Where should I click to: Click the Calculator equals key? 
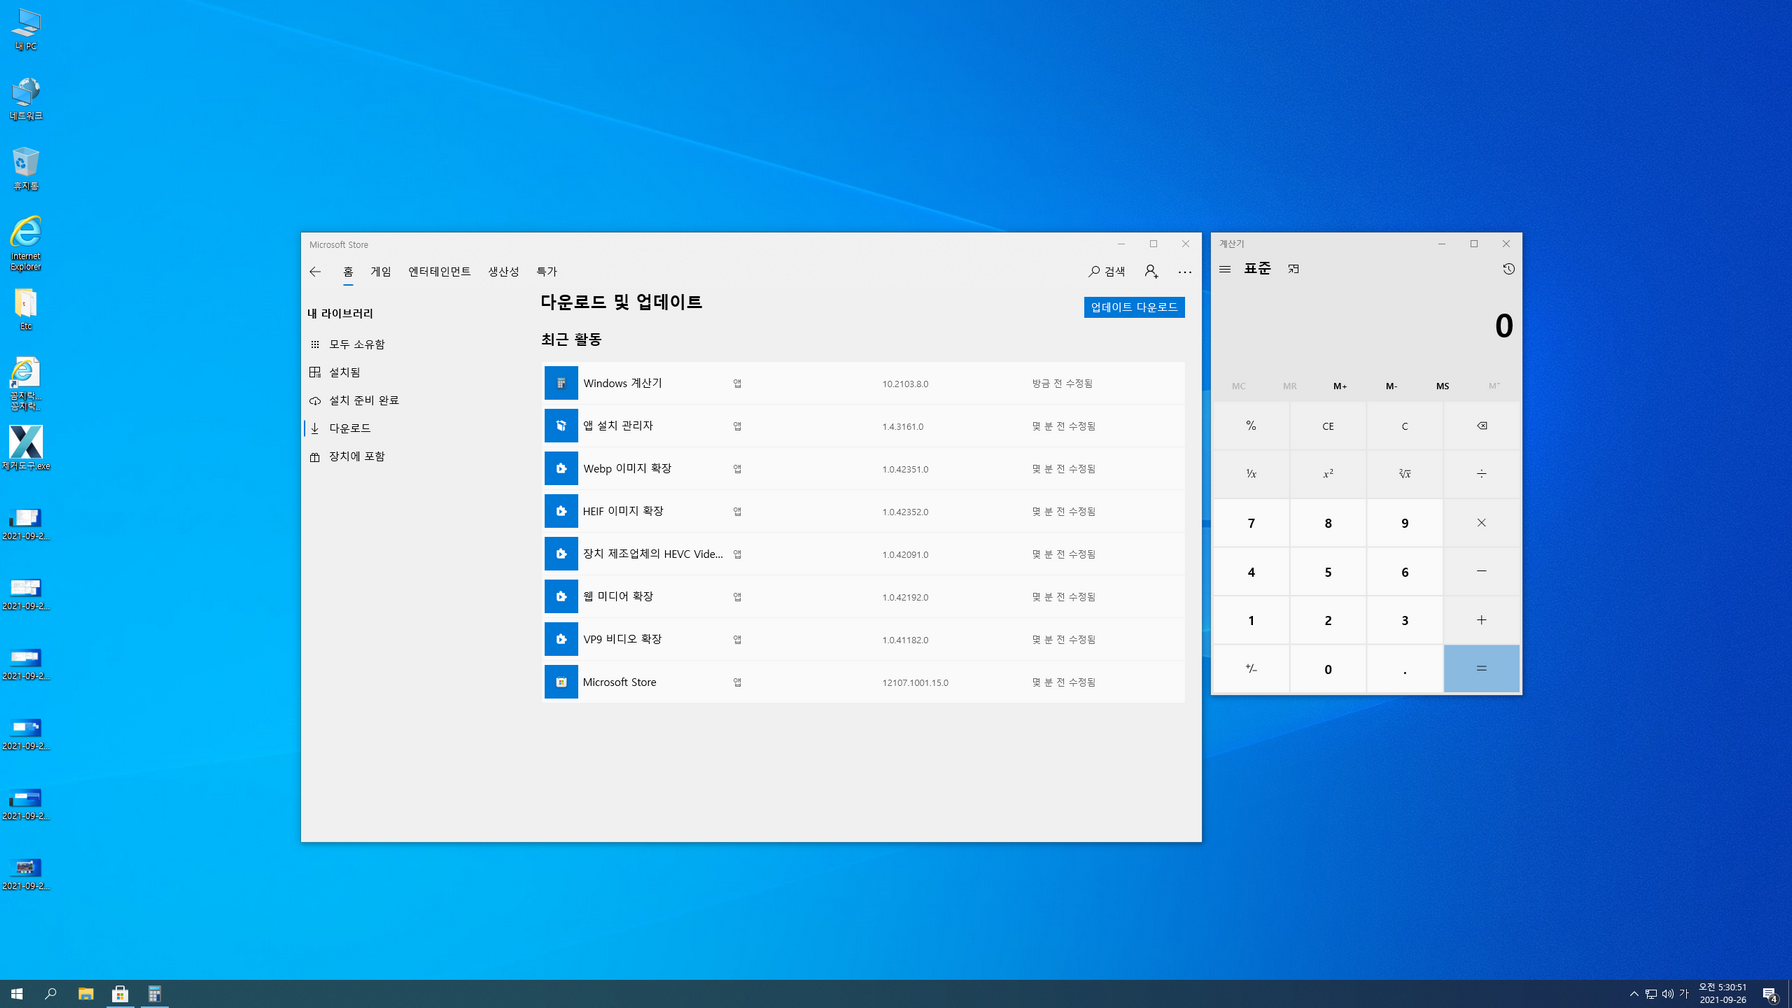(1481, 669)
